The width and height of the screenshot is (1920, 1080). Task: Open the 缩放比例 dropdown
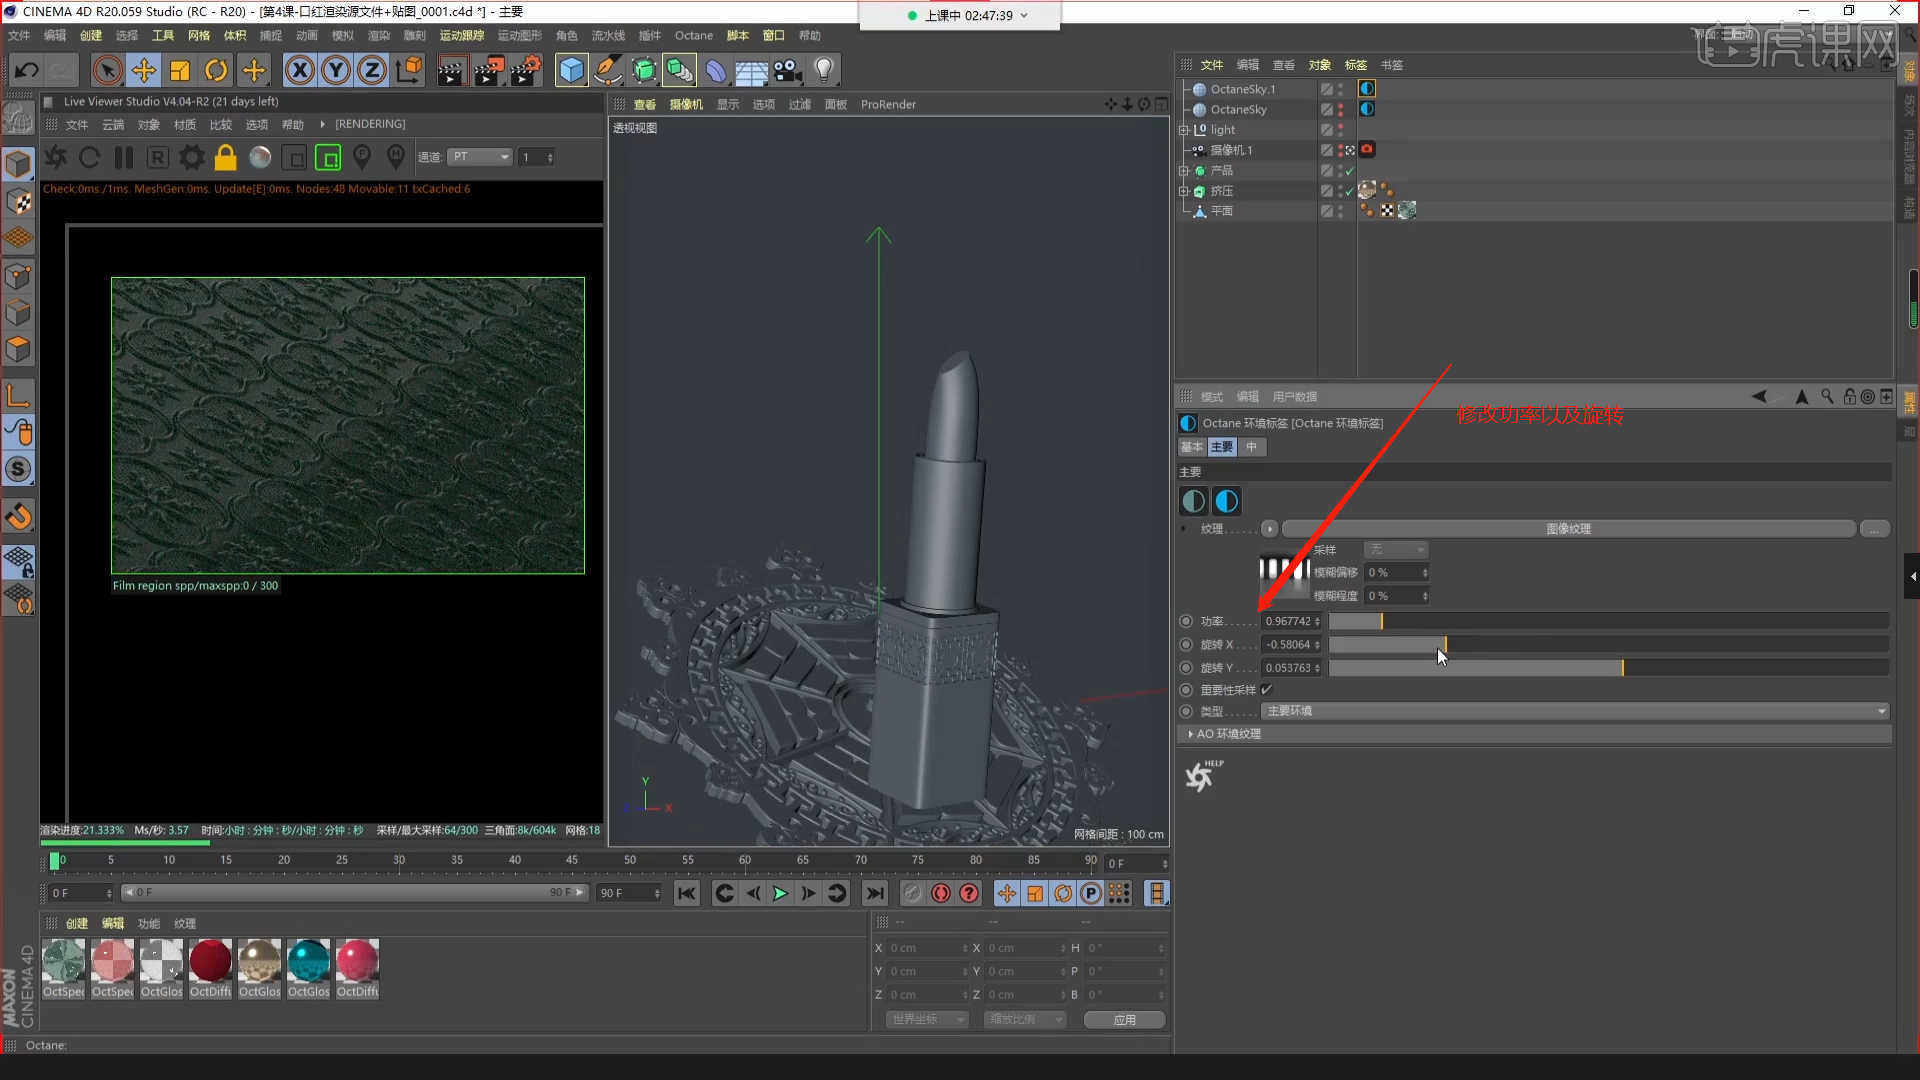1024,1019
